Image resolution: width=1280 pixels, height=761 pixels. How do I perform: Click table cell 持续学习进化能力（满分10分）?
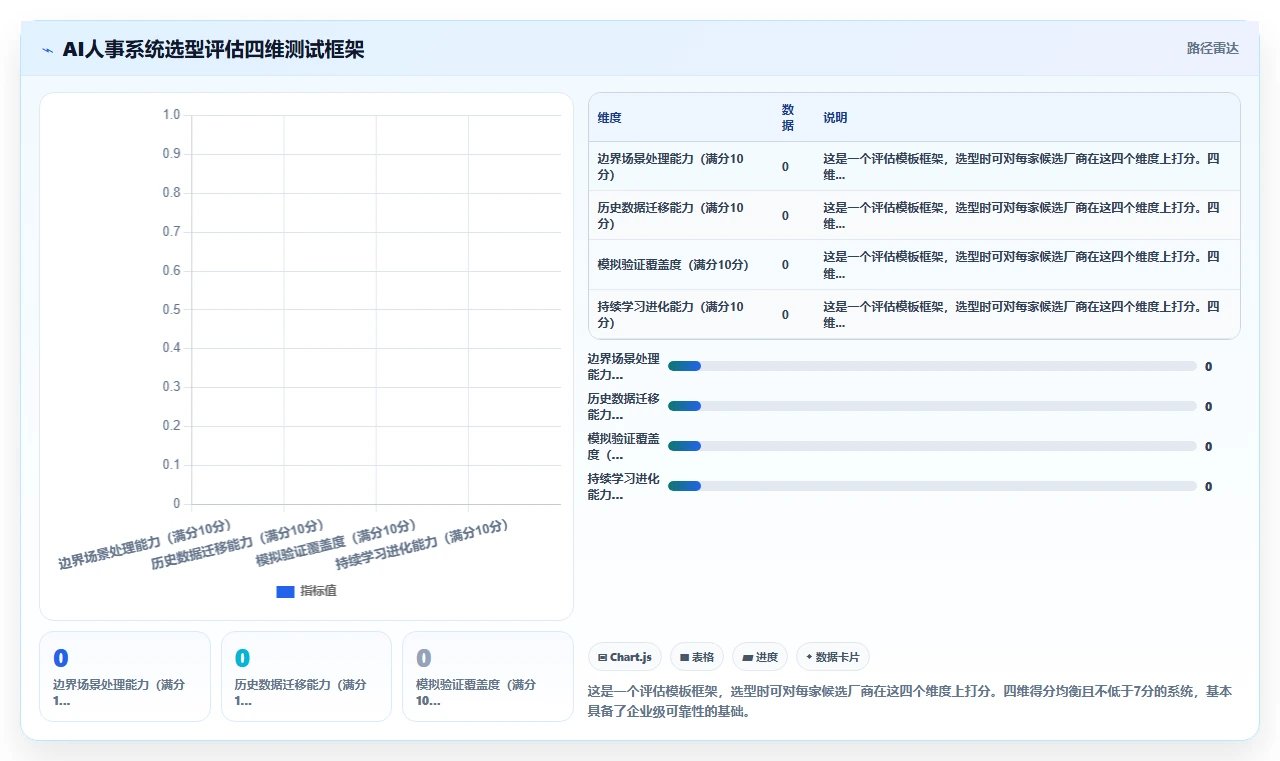[x=679, y=314]
